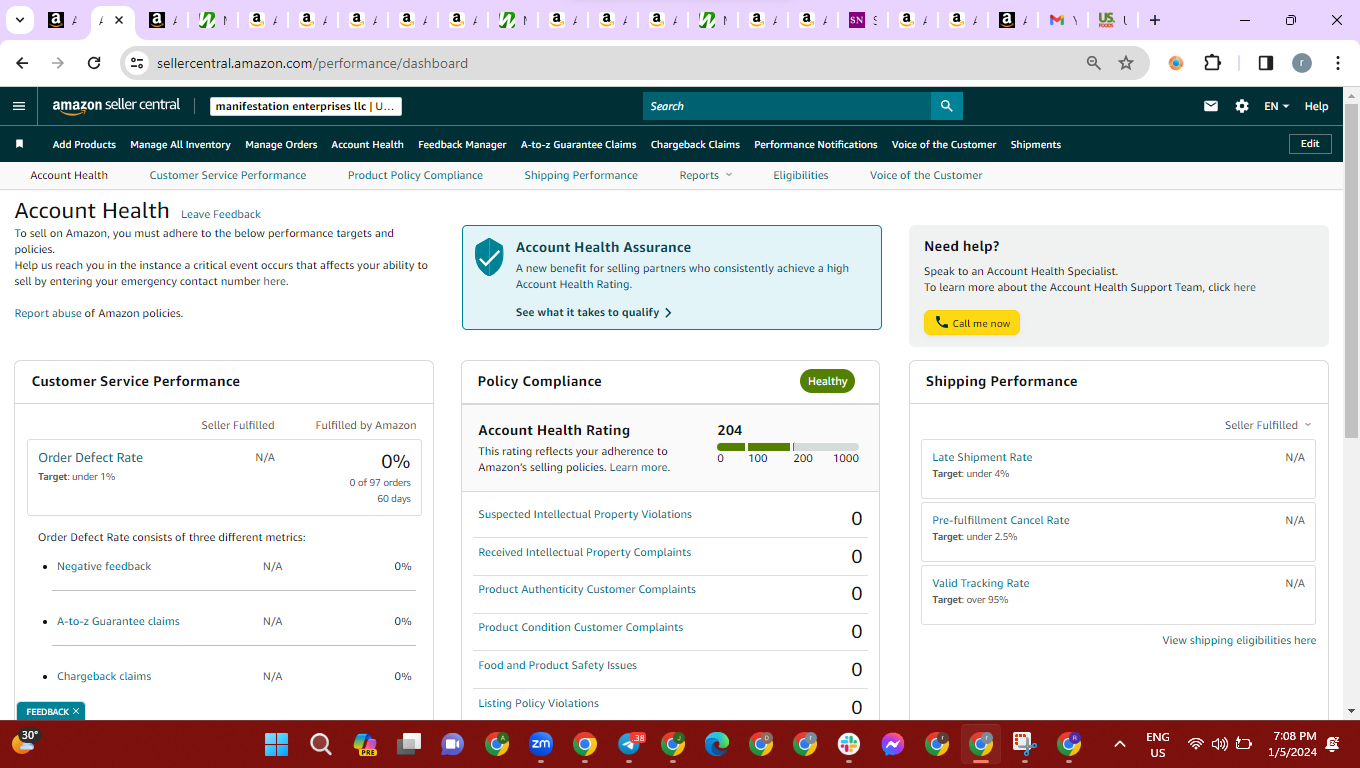Open Manage All Inventory
The image size is (1360, 768).
pos(180,144)
